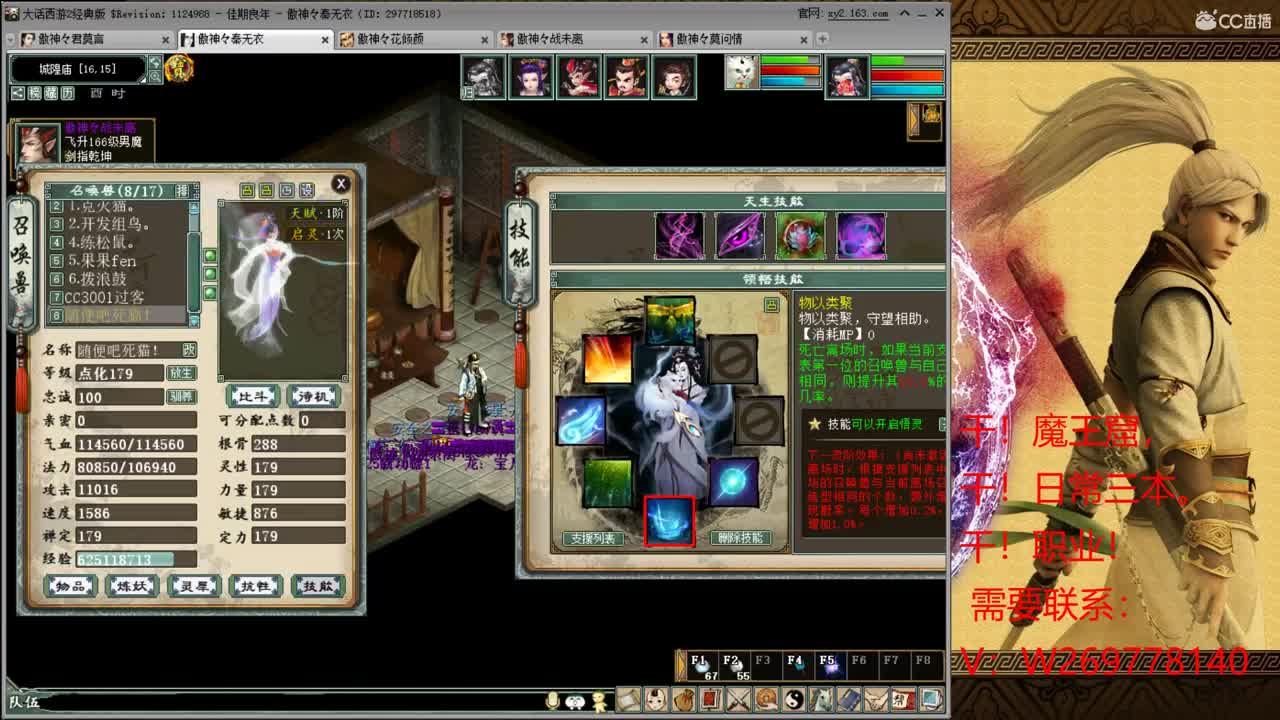Click the 战未离 teammate portrait on left
Viewport: 1280px width, 720px height.
(x=37, y=145)
